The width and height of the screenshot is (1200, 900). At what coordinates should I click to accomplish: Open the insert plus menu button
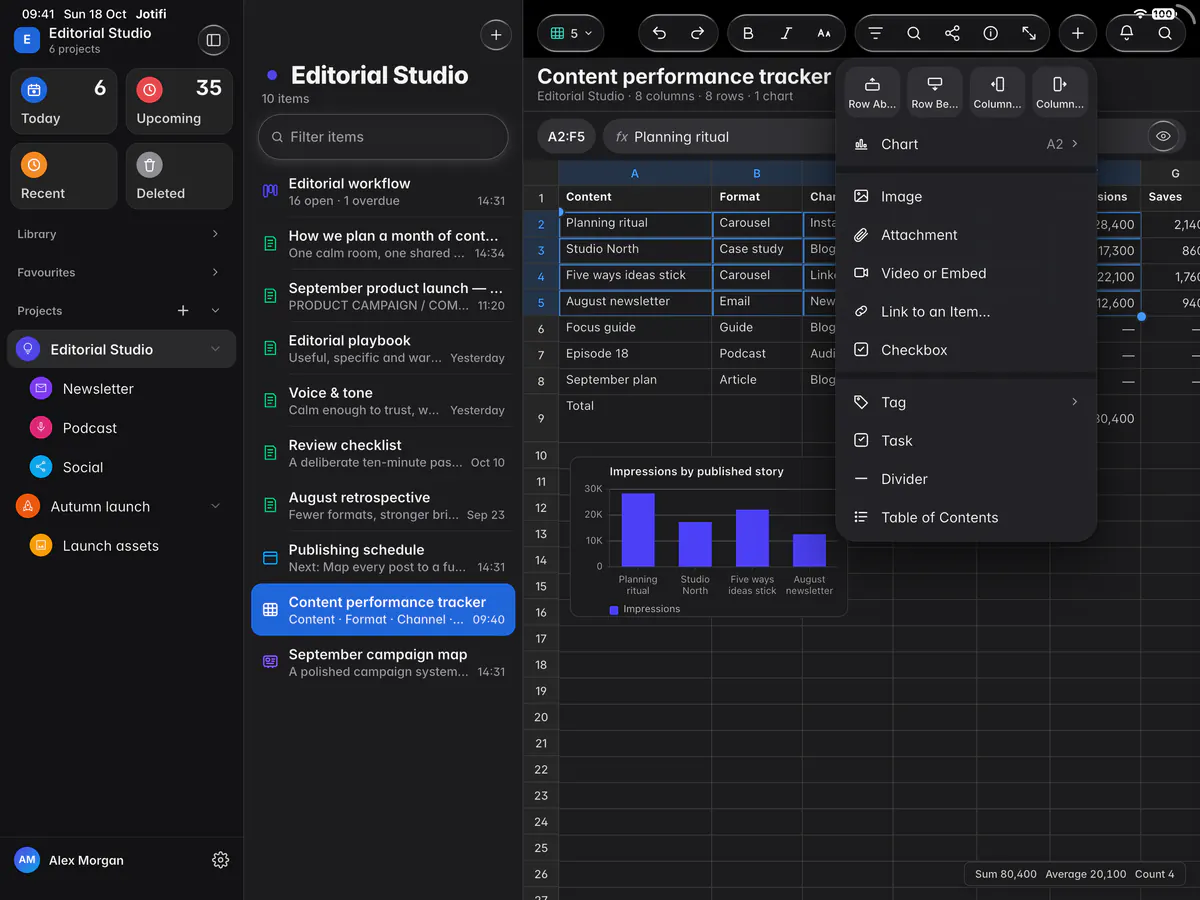click(1077, 33)
